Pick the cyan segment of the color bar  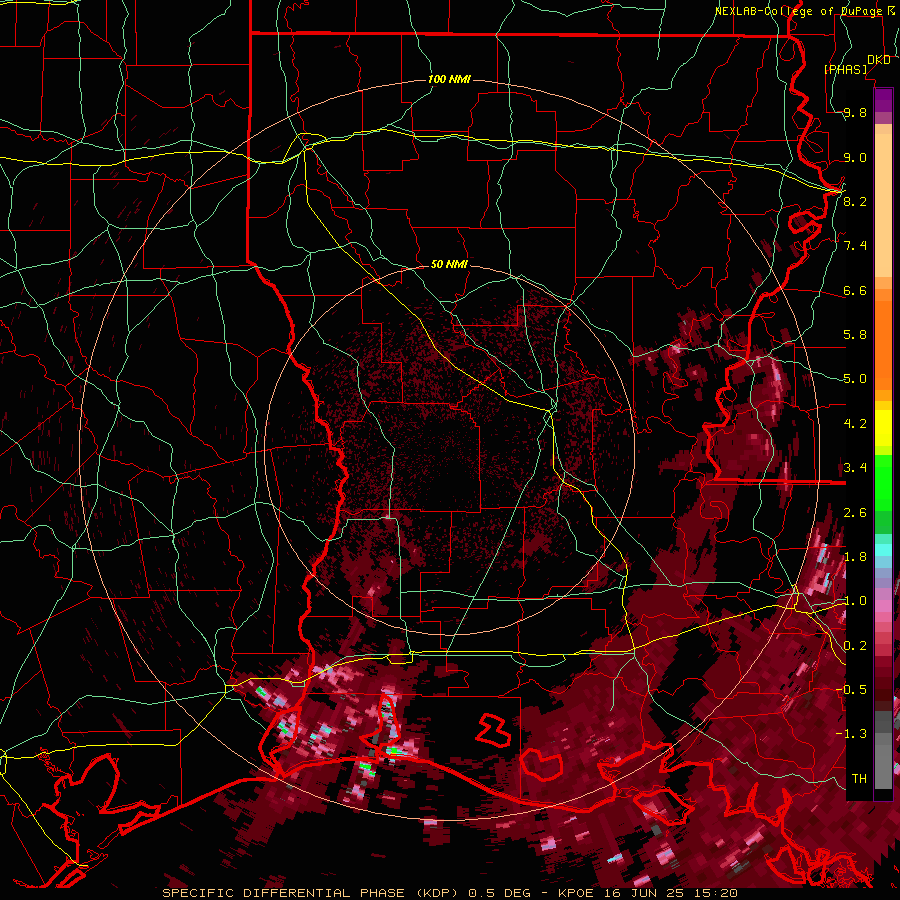tap(883, 549)
